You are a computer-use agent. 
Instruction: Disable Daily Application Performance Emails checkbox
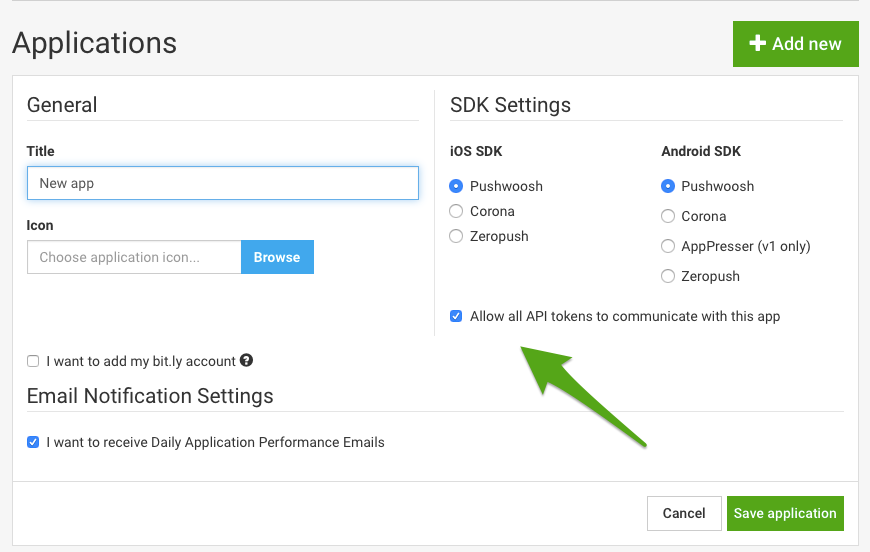pos(33,442)
